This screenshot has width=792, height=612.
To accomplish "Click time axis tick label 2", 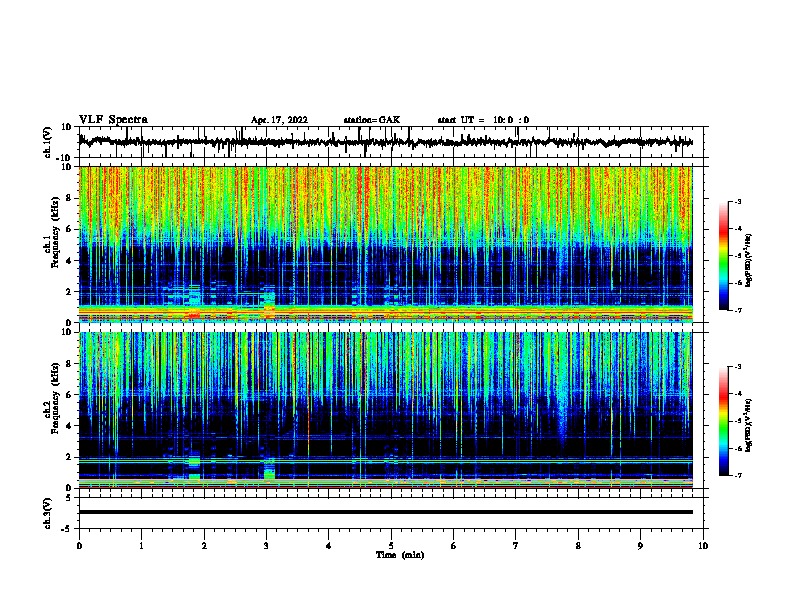I will point(204,546).
